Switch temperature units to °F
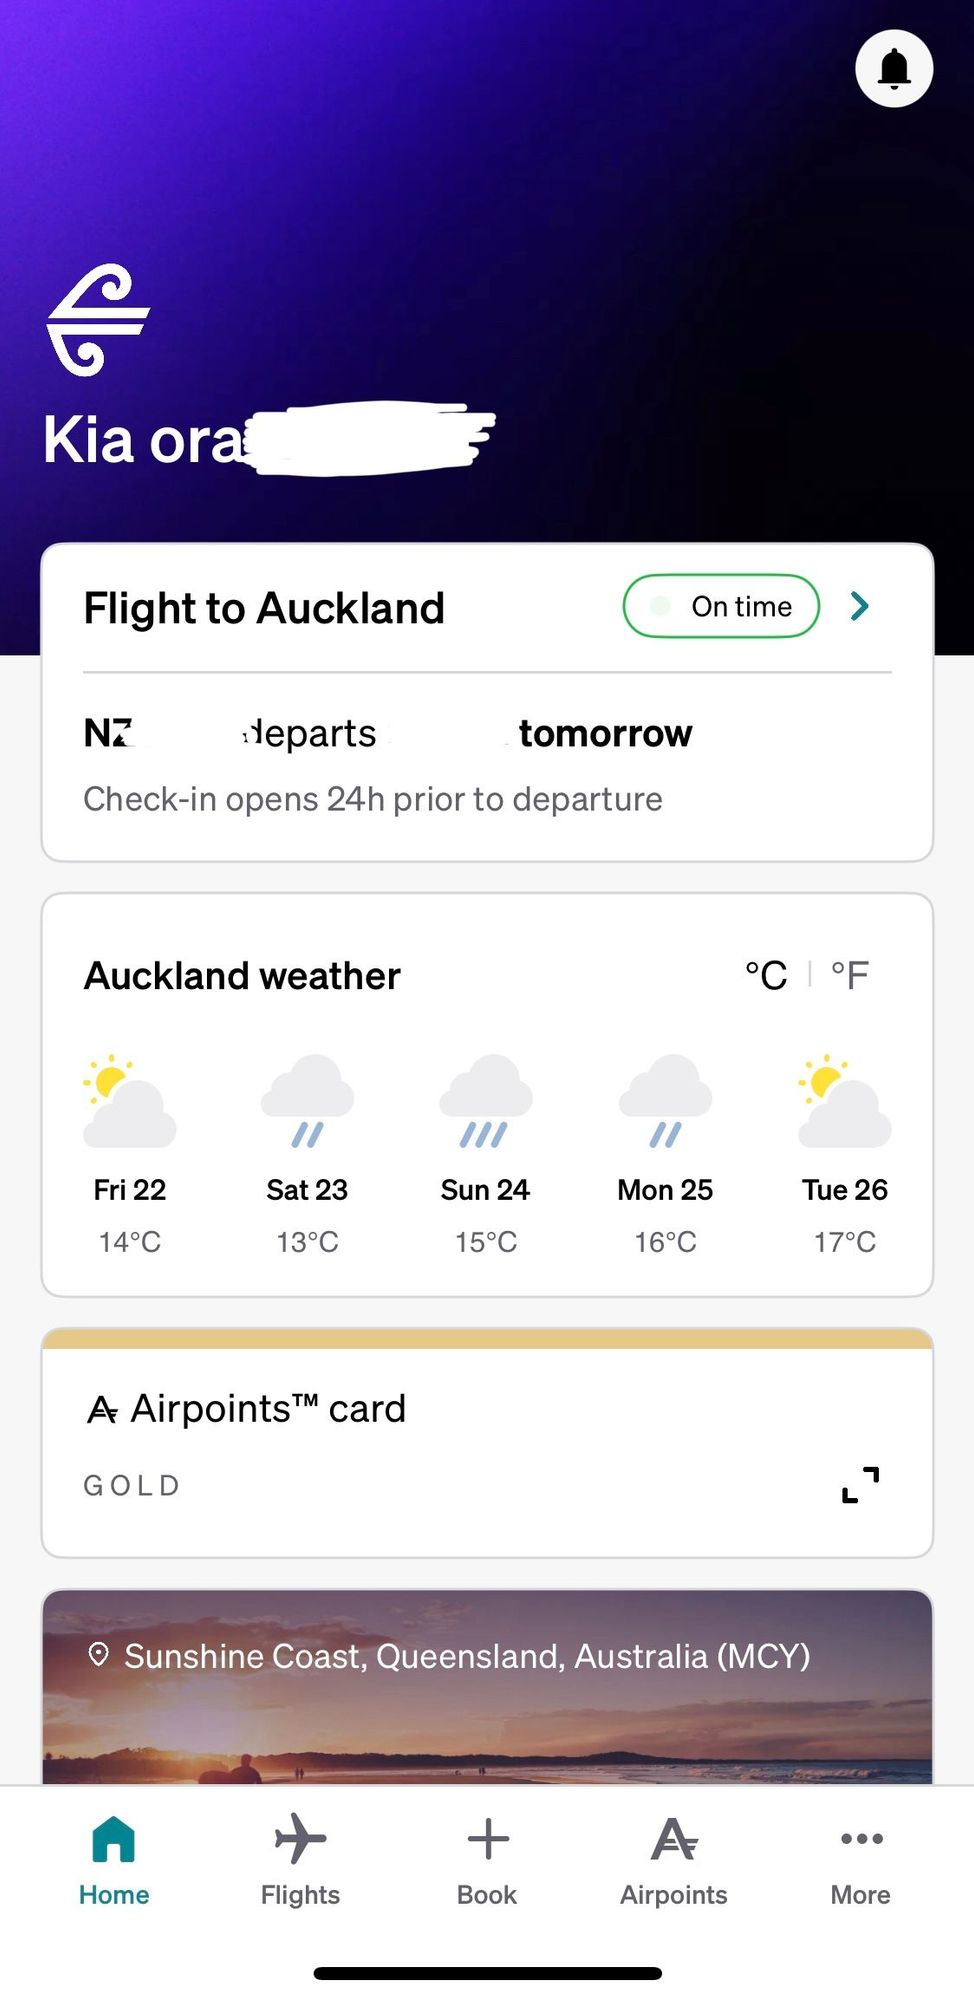The width and height of the screenshot is (974, 2000). coord(850,975)
